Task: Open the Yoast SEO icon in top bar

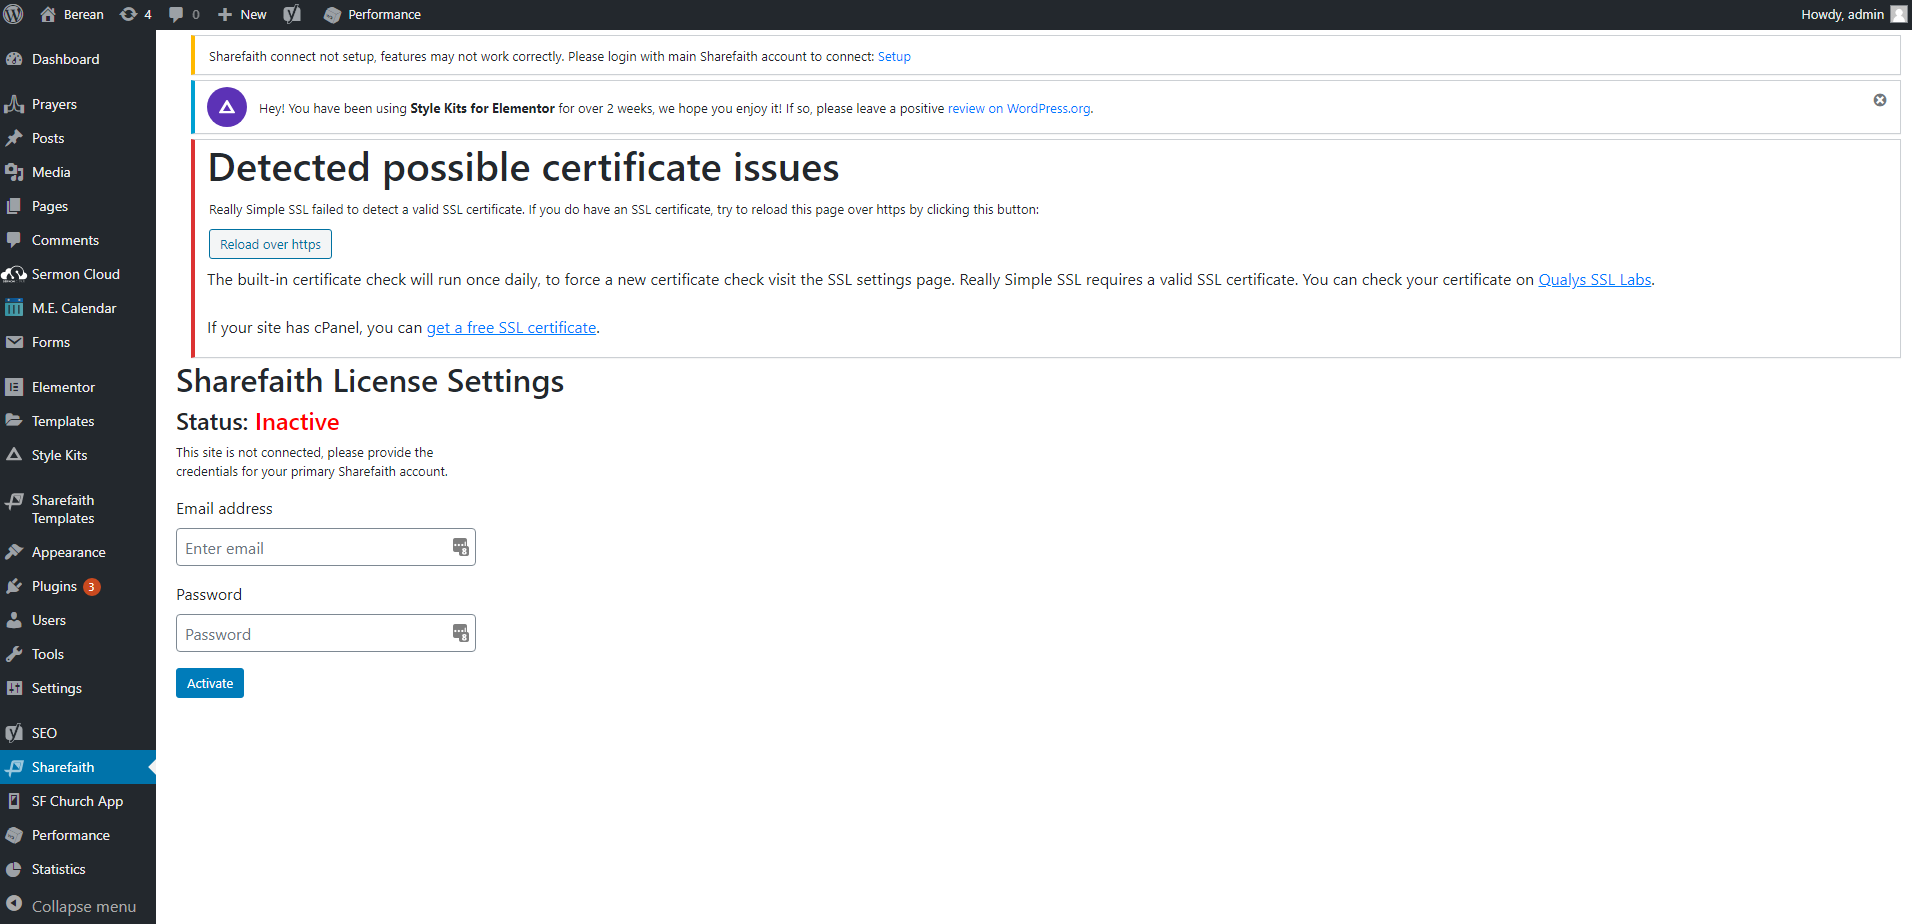Action: click(292, 14)
